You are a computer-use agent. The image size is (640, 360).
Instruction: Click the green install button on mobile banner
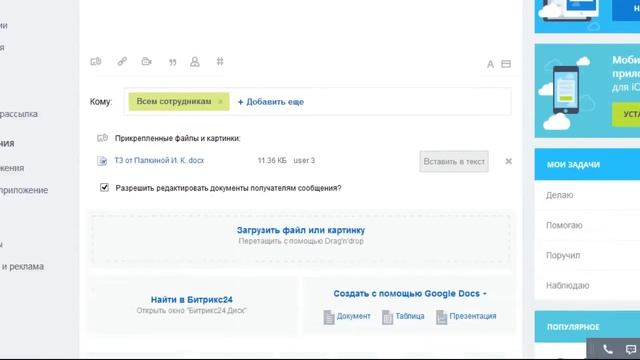tap(626, 115)
